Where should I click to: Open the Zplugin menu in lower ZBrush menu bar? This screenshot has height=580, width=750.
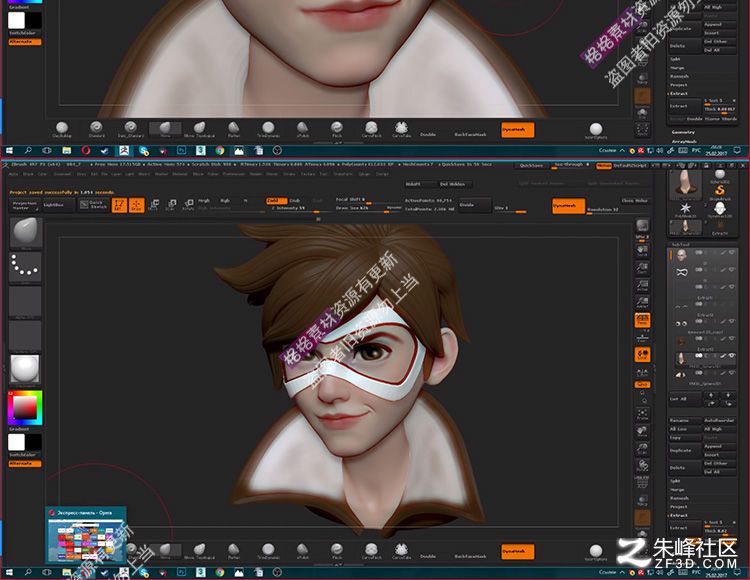pos(364,175)
